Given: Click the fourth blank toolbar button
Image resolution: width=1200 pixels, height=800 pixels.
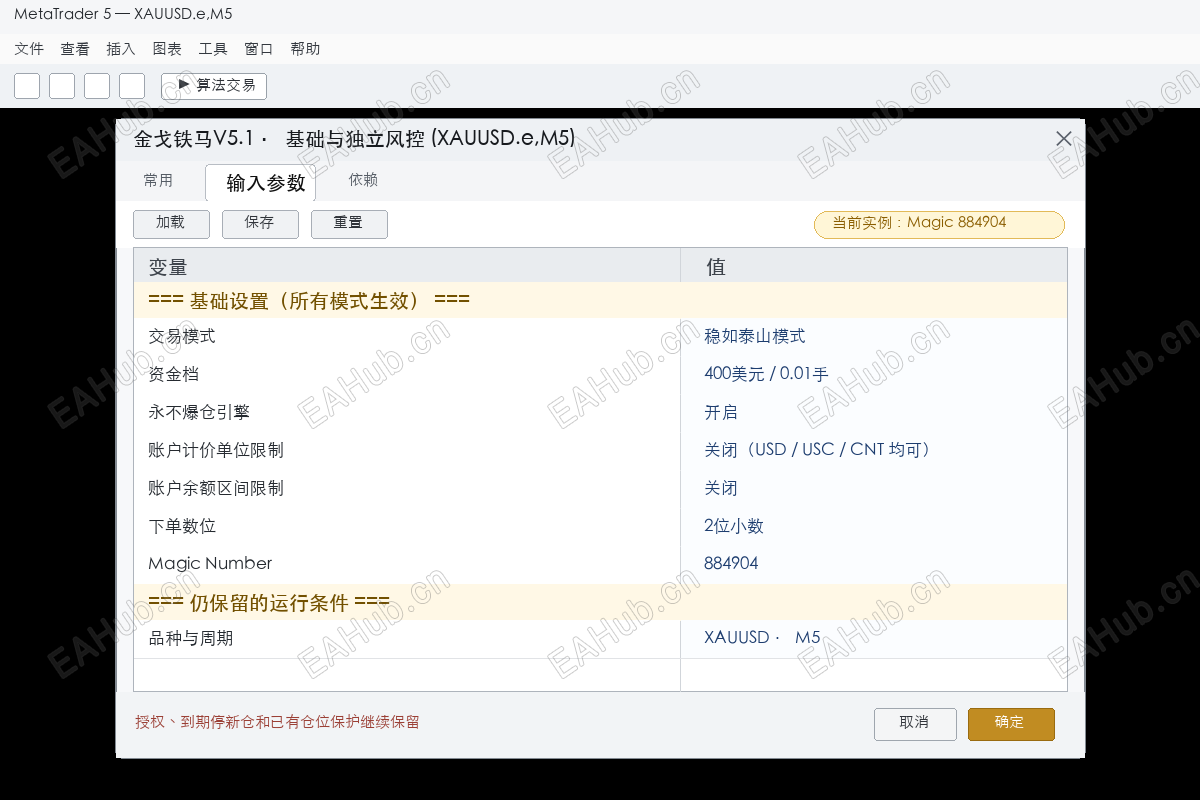Looking at the screenshot, I should pos(132,86).
